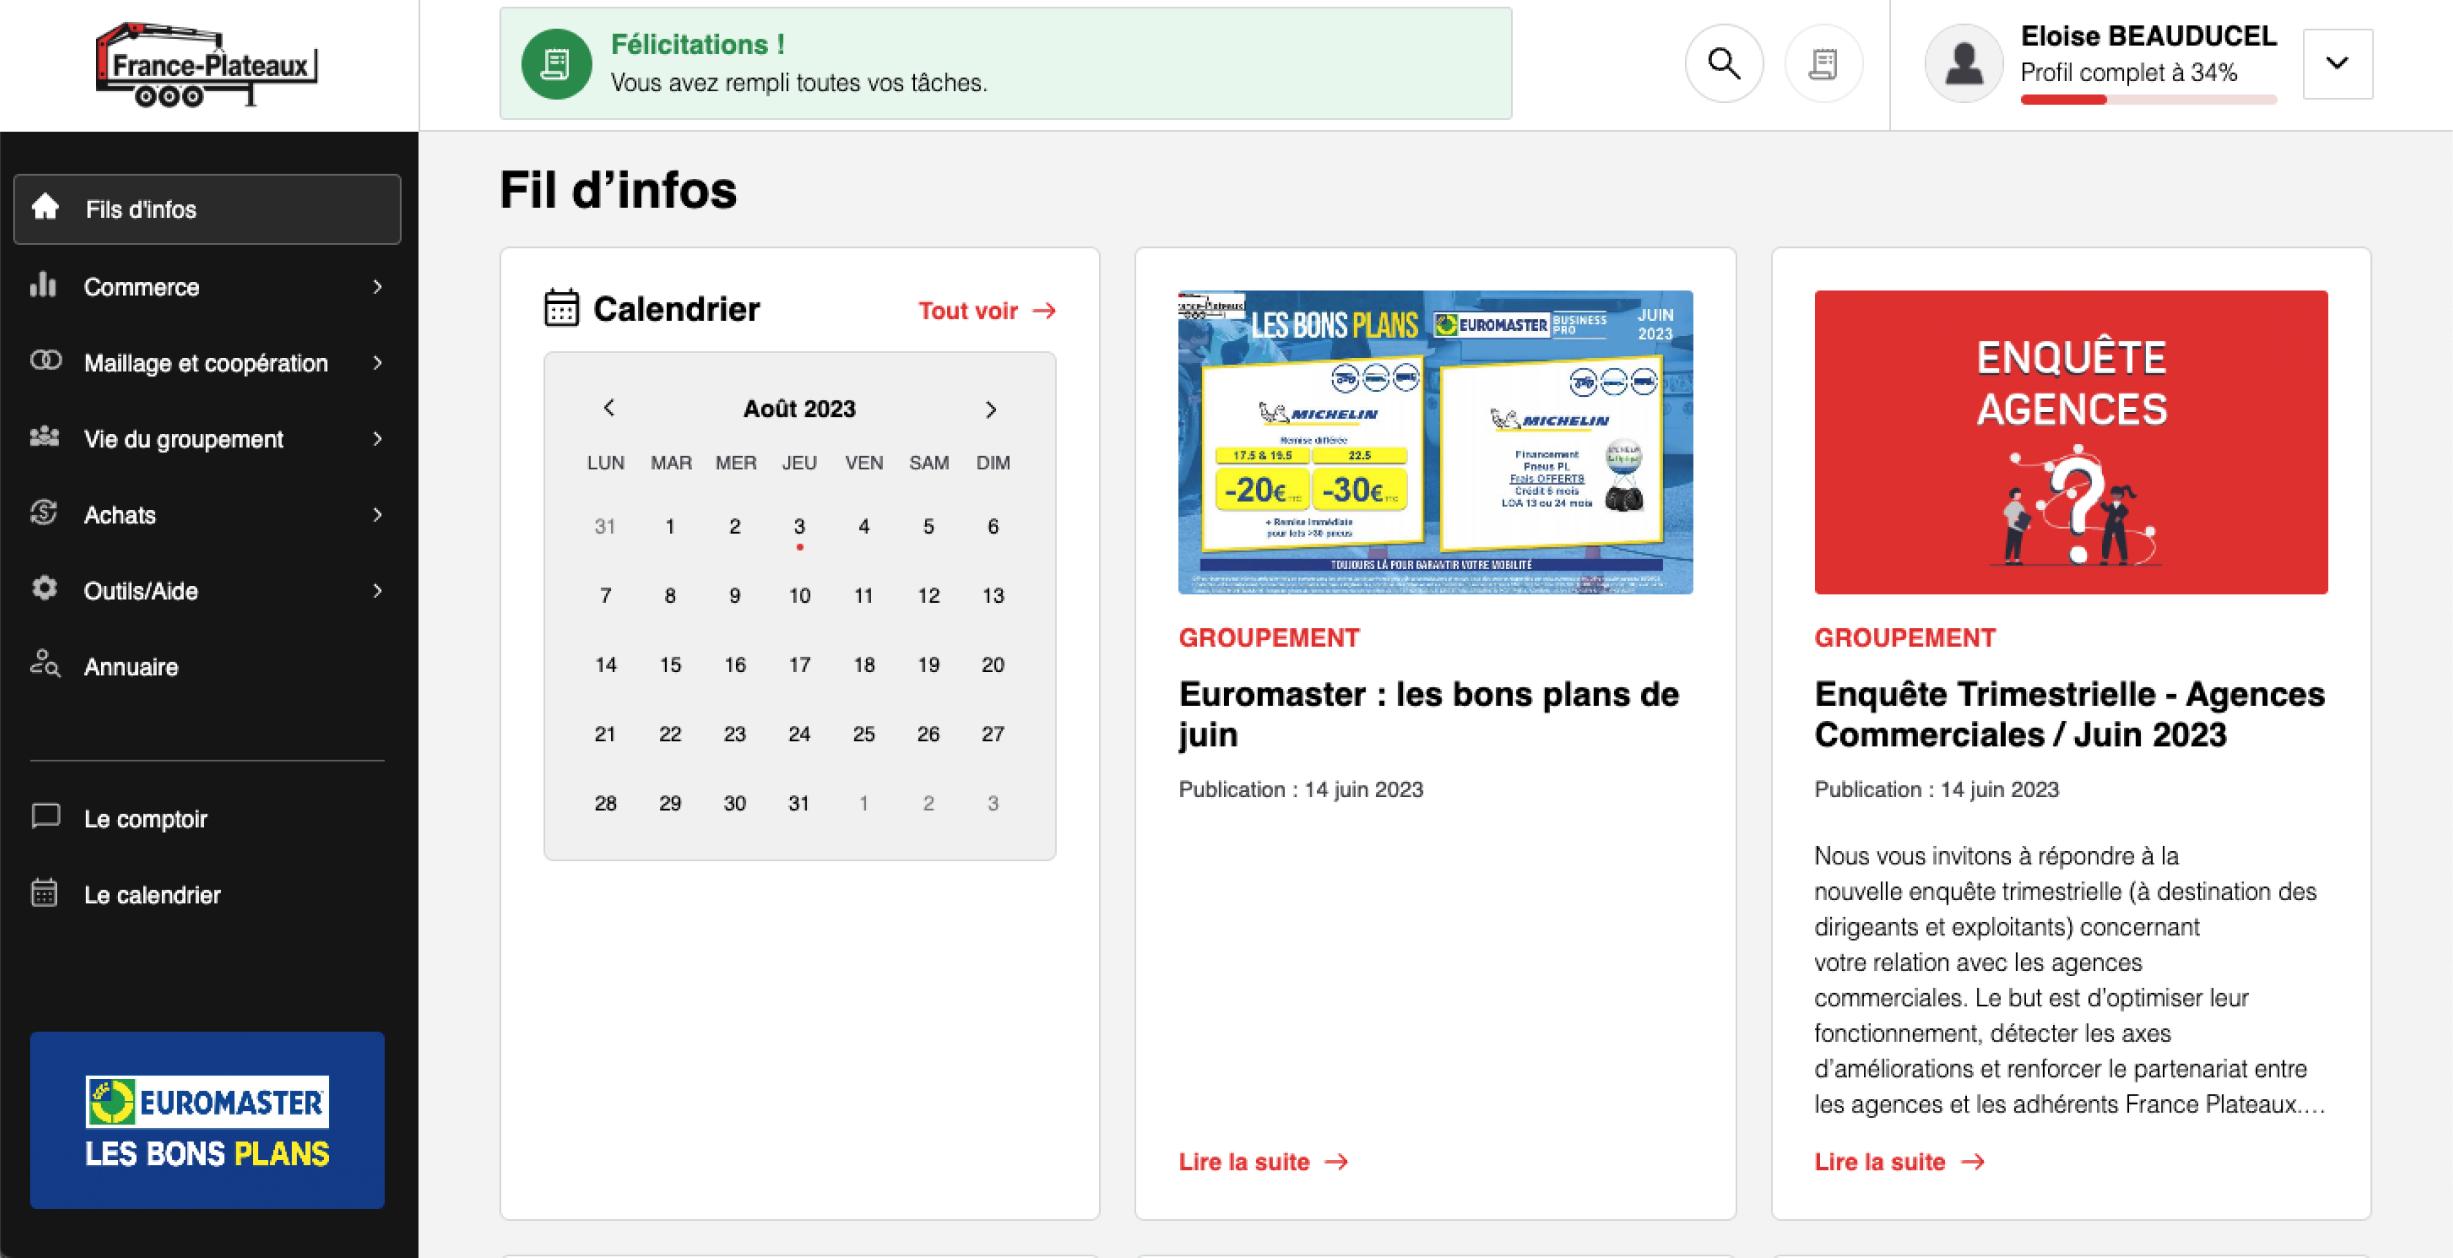Click Lire la suite under Euromaster article
This screenshot has width=2453, height=1258.
[x=1263, y=1162]
